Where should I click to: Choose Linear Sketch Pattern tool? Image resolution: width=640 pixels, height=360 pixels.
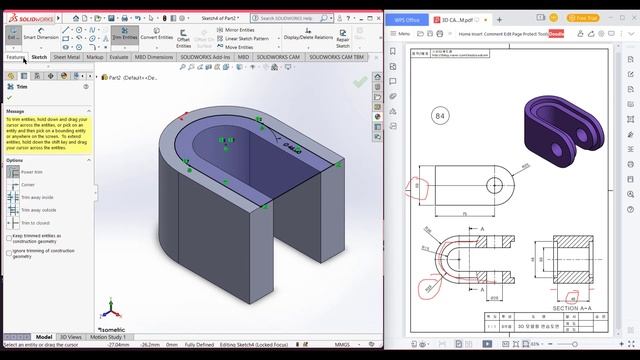(243, 38)
